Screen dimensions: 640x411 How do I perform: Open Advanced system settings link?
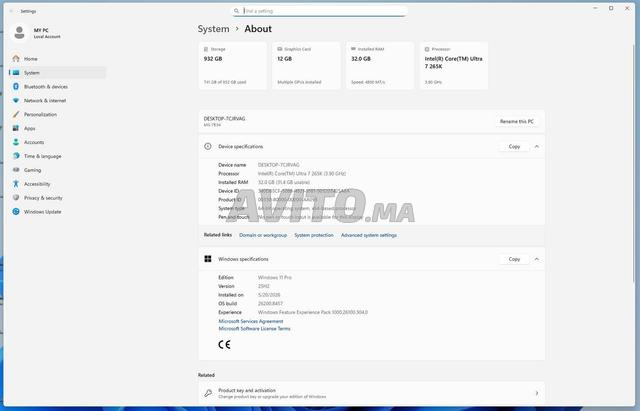369,235
